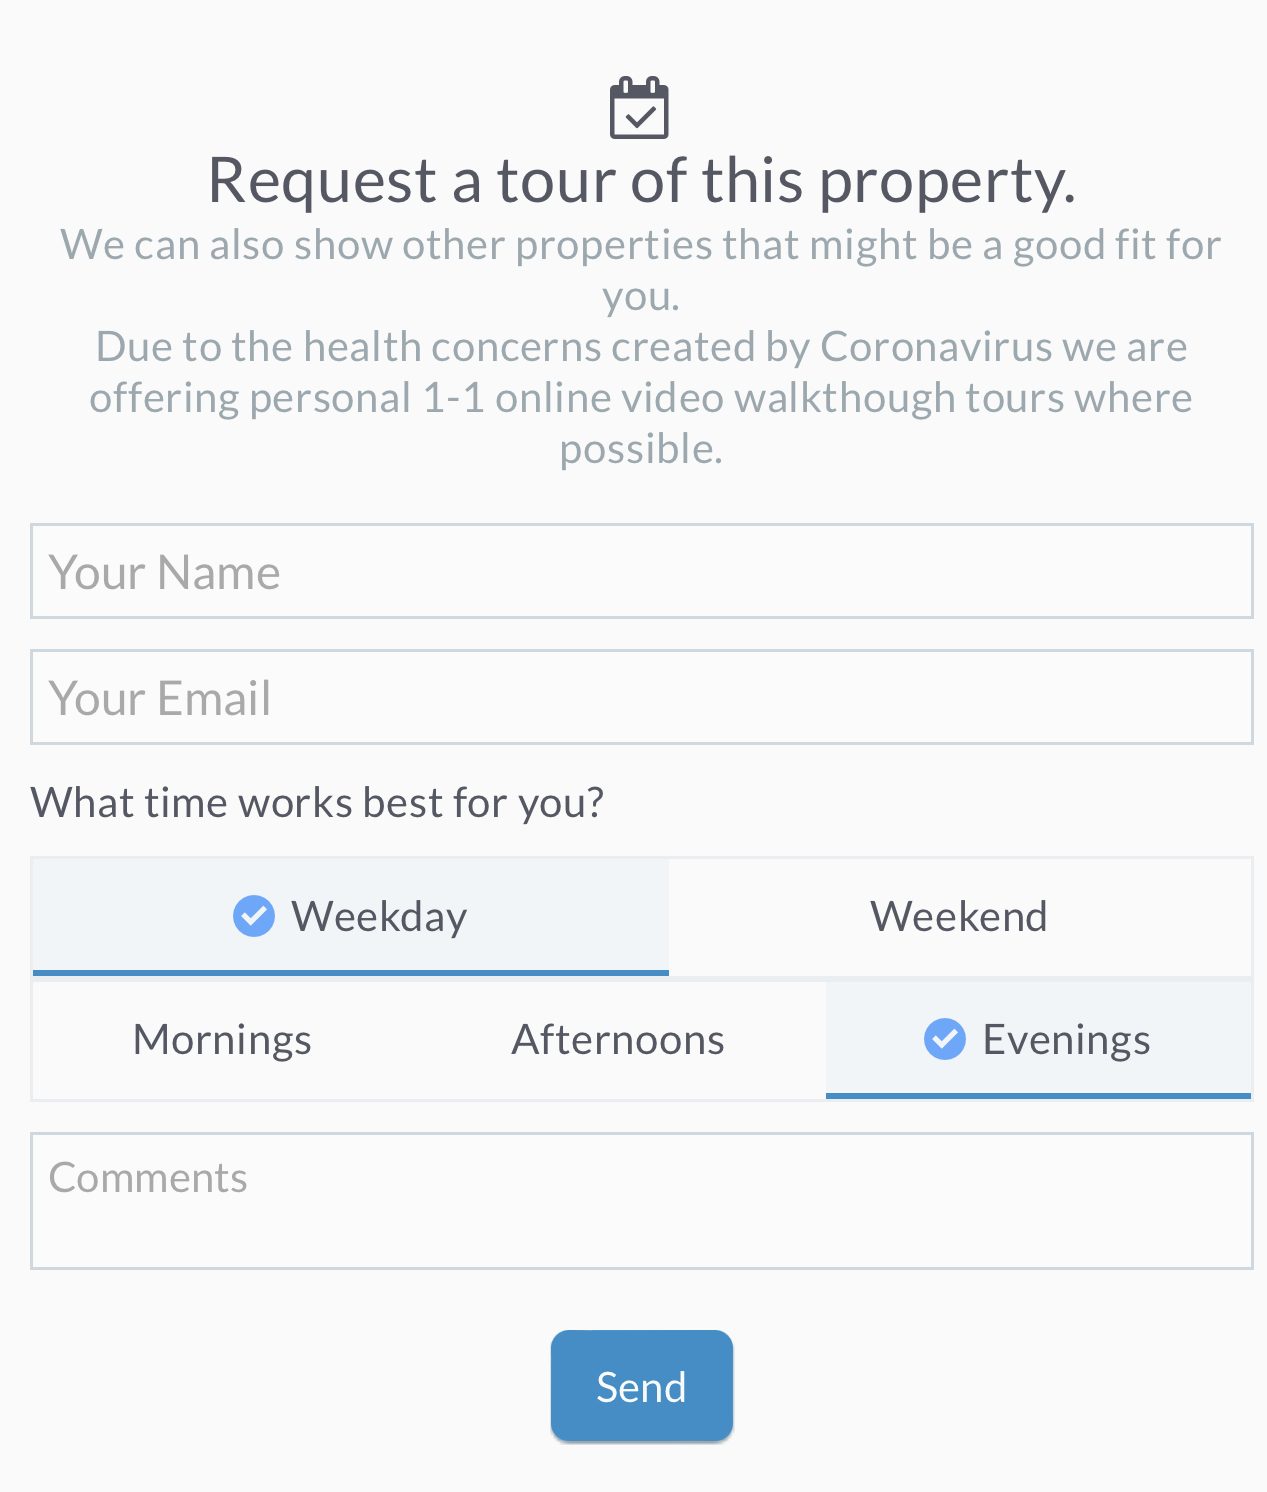1267x1492 pixels.
Task: Click the blue check icon beside Evenings
Action: coord(944,1039)
